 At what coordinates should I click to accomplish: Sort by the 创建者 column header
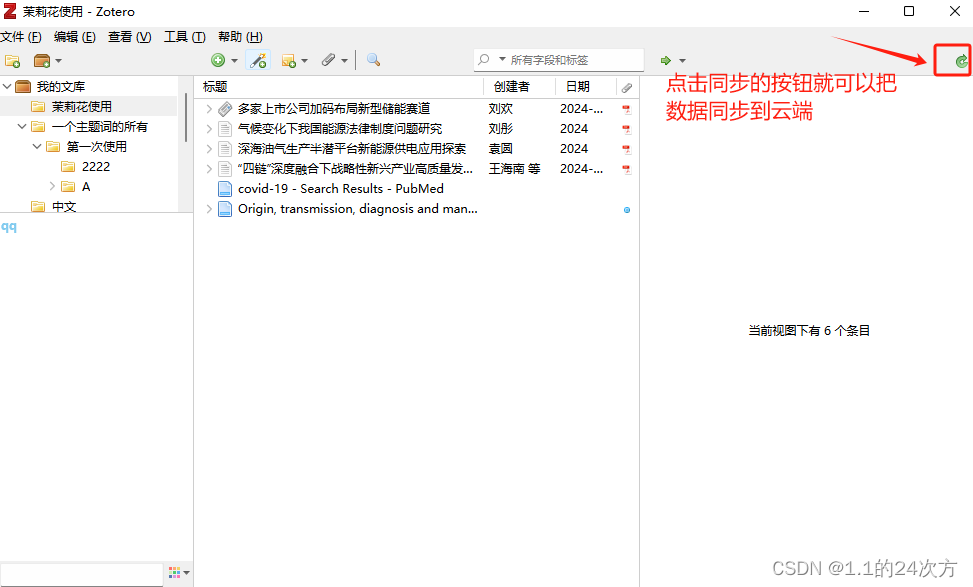pyautogui.click(x=519, y=87)
